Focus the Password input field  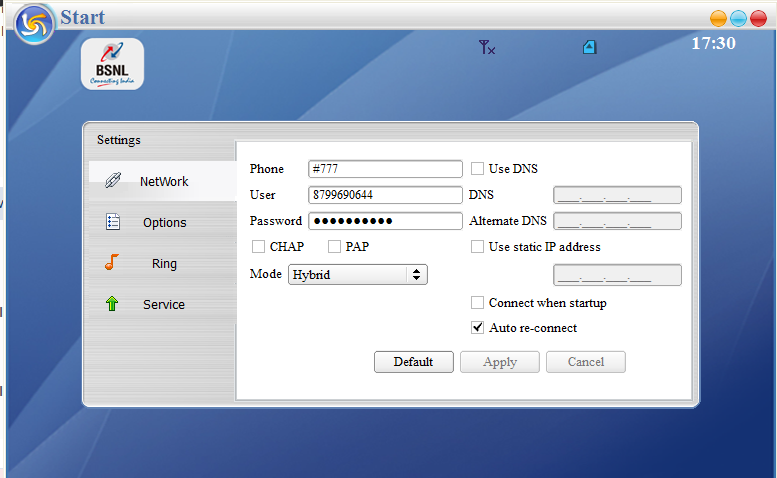(x=385, y=221)
